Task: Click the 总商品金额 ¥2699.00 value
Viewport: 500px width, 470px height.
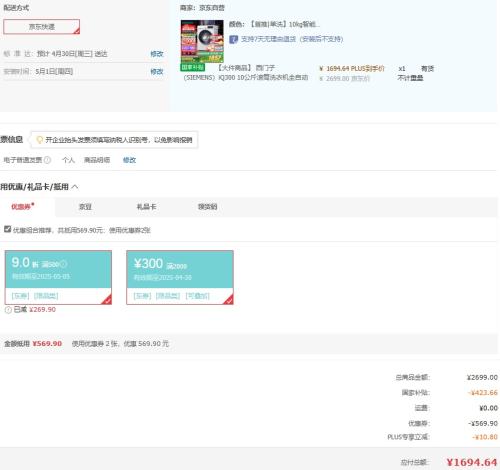Action: (x=482, y=377)
